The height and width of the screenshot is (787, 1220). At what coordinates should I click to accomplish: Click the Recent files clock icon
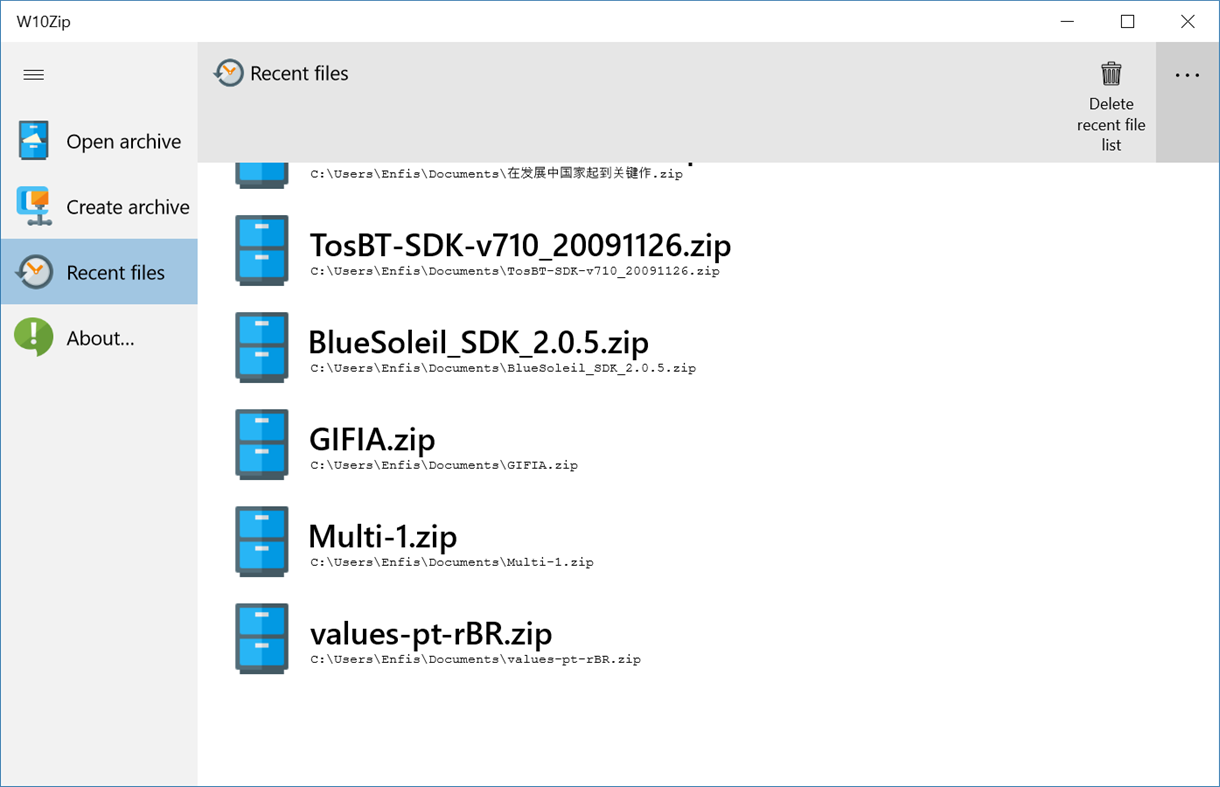pos(33,271)
